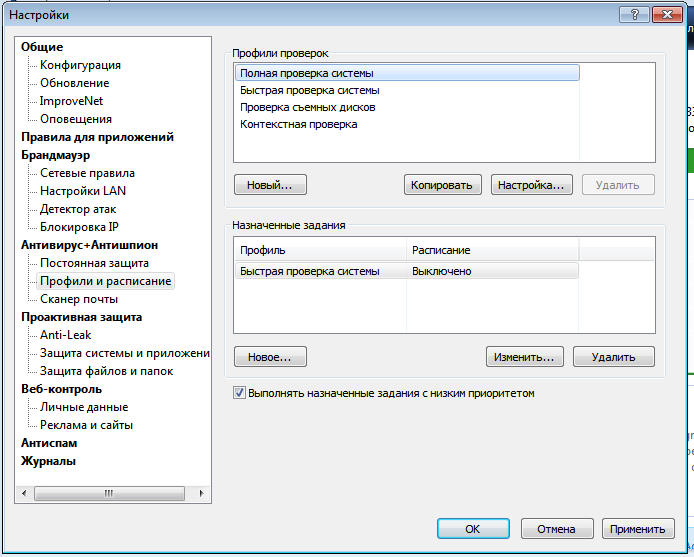
Task: Click Изменить... for assigned task
Action: (526, 356)
